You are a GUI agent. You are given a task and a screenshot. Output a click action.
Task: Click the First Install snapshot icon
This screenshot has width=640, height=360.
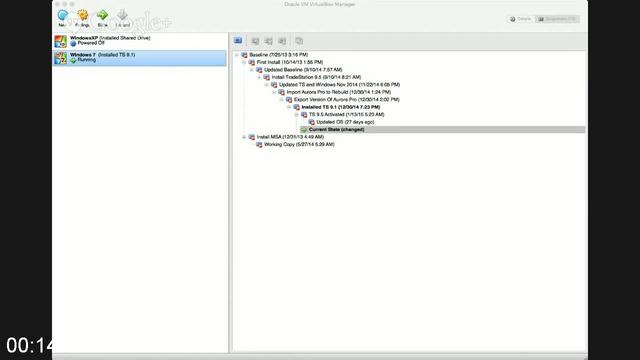[252, 62]
